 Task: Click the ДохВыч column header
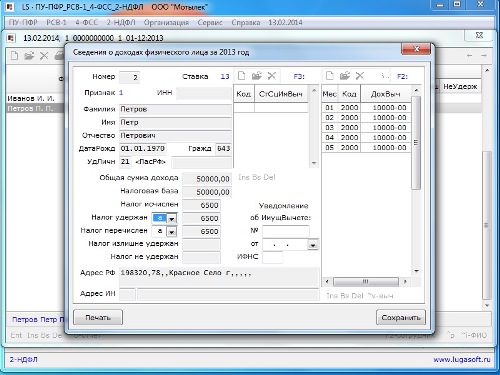pos(386,94)
